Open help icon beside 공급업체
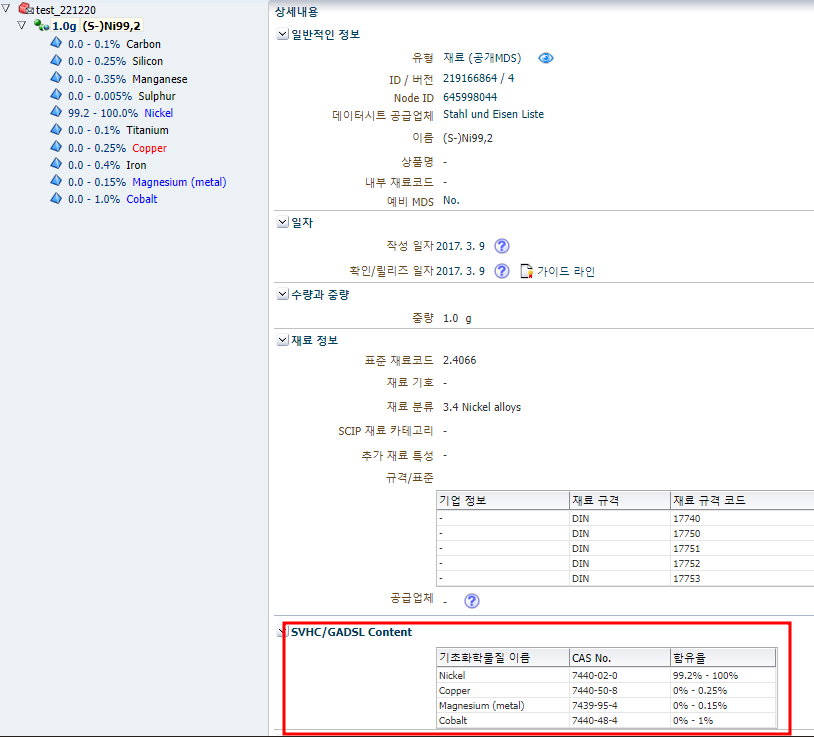 pyautogui.click(x=471, y=600)
